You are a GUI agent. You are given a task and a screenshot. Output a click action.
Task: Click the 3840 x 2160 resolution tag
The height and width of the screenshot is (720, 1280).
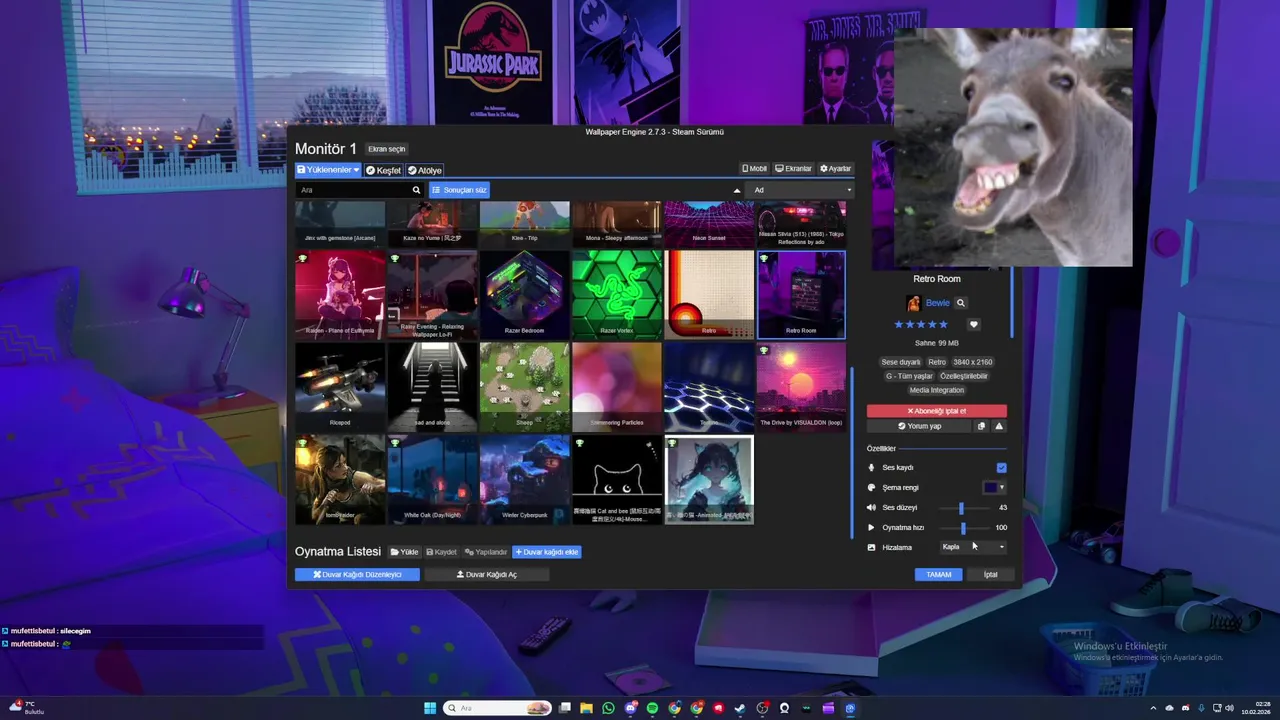[974, 362]
